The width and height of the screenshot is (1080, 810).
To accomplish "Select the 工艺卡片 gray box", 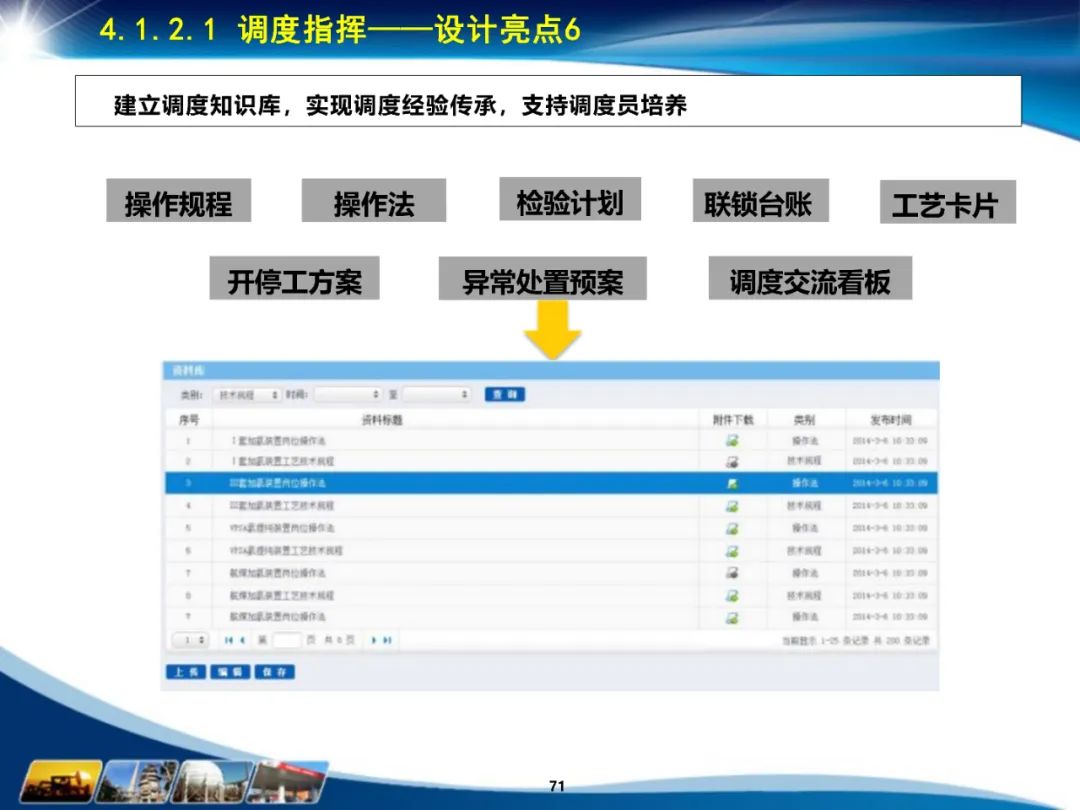I will [948, 202].
